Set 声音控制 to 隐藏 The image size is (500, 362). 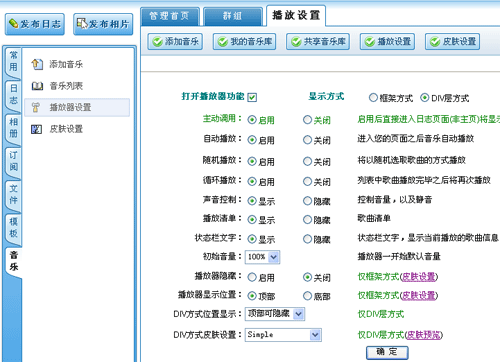(x=307, y=201)
